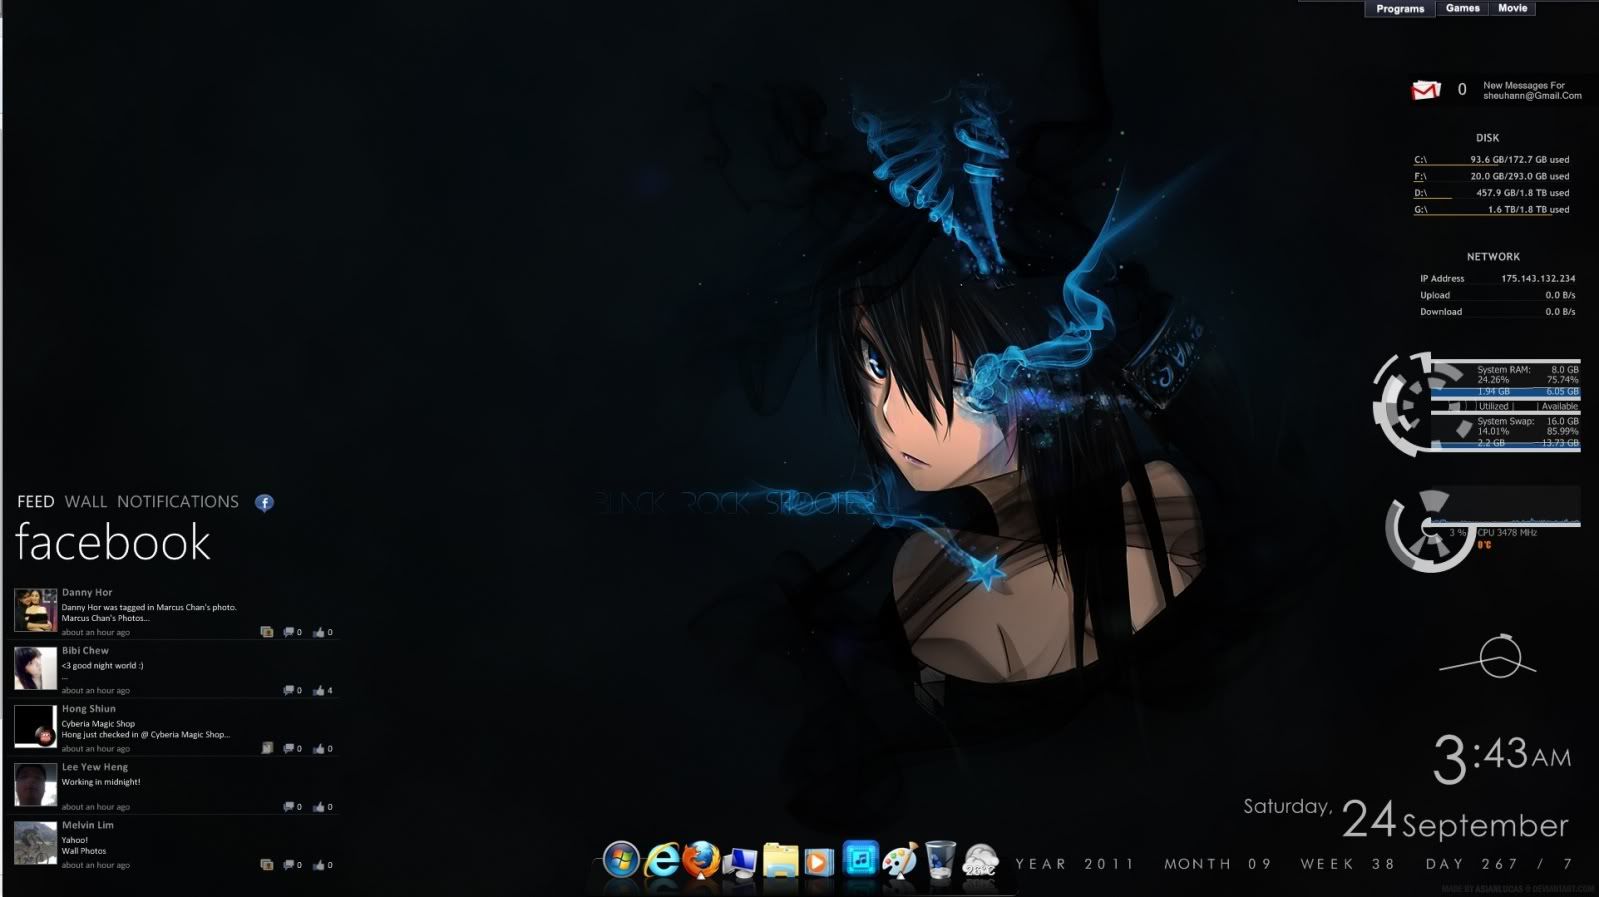Screen dimensions: 1599x897
Task: Click the comment icon on Bibi Chew's post
Action: [x=289, y=690]
